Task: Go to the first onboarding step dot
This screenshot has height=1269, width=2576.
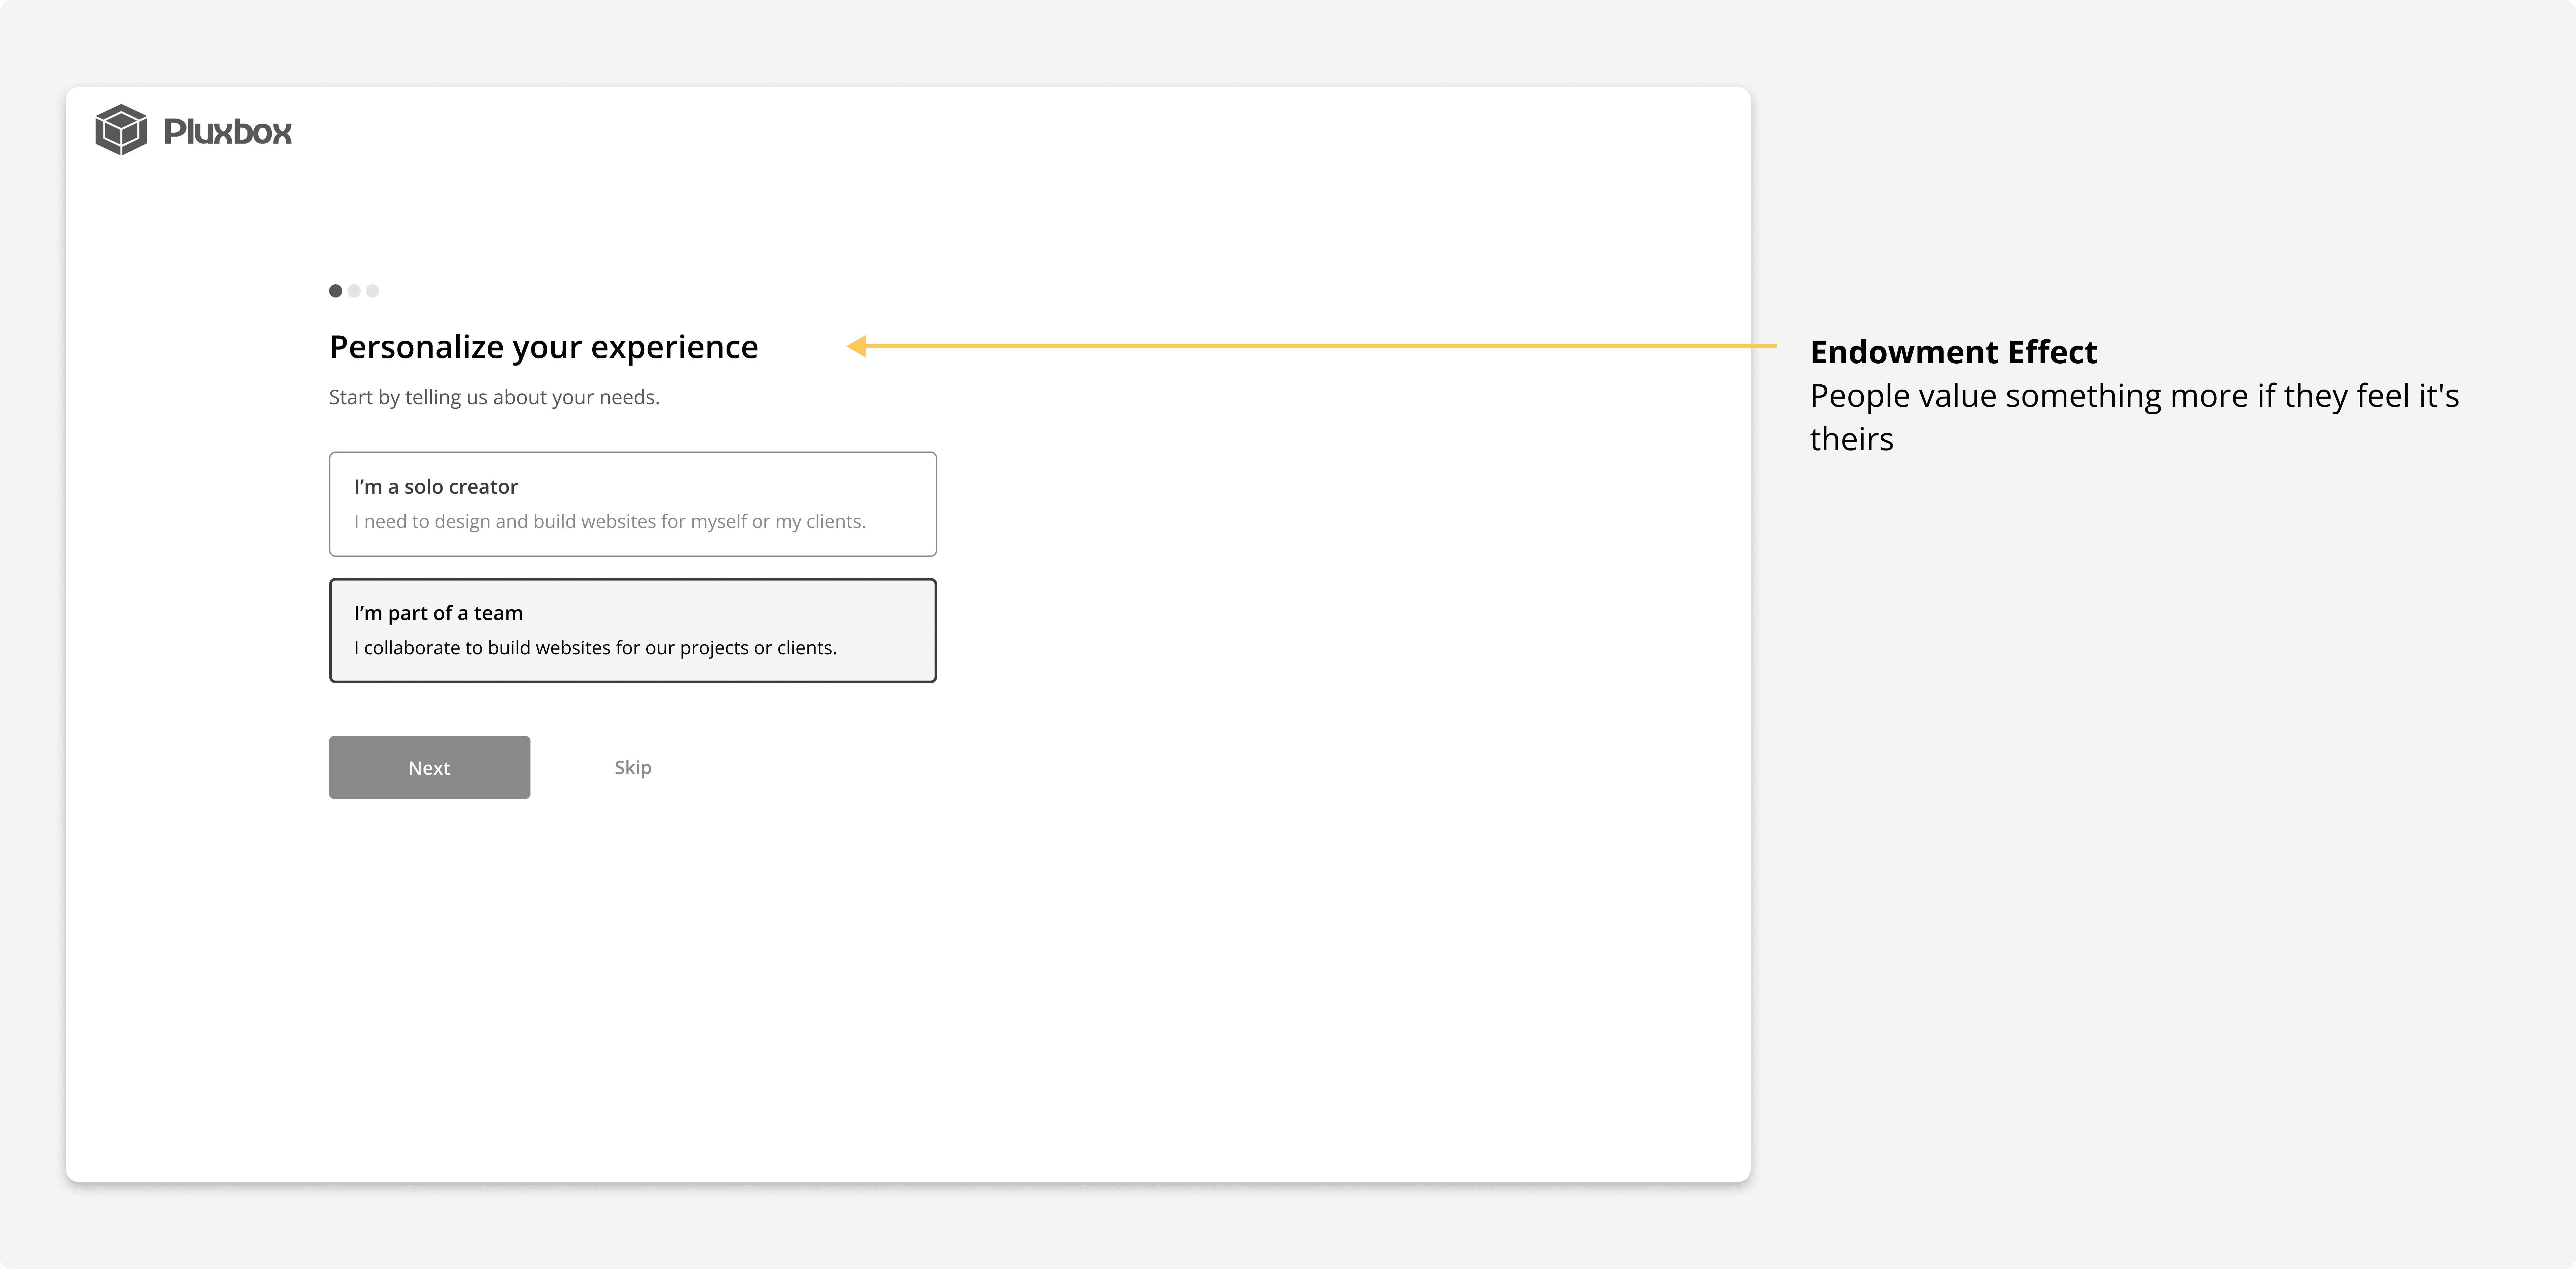Action: [336, 291]
